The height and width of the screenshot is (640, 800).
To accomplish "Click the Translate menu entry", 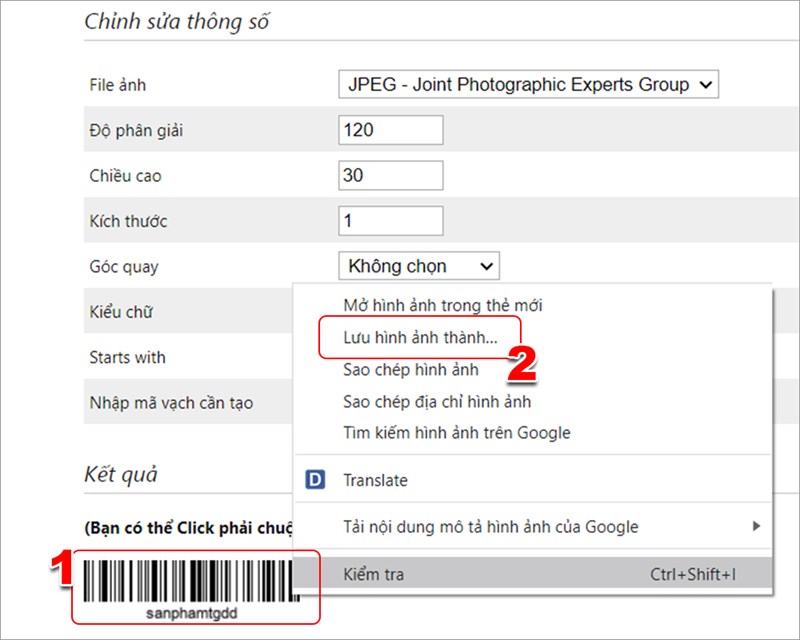I will coord(376,479).
